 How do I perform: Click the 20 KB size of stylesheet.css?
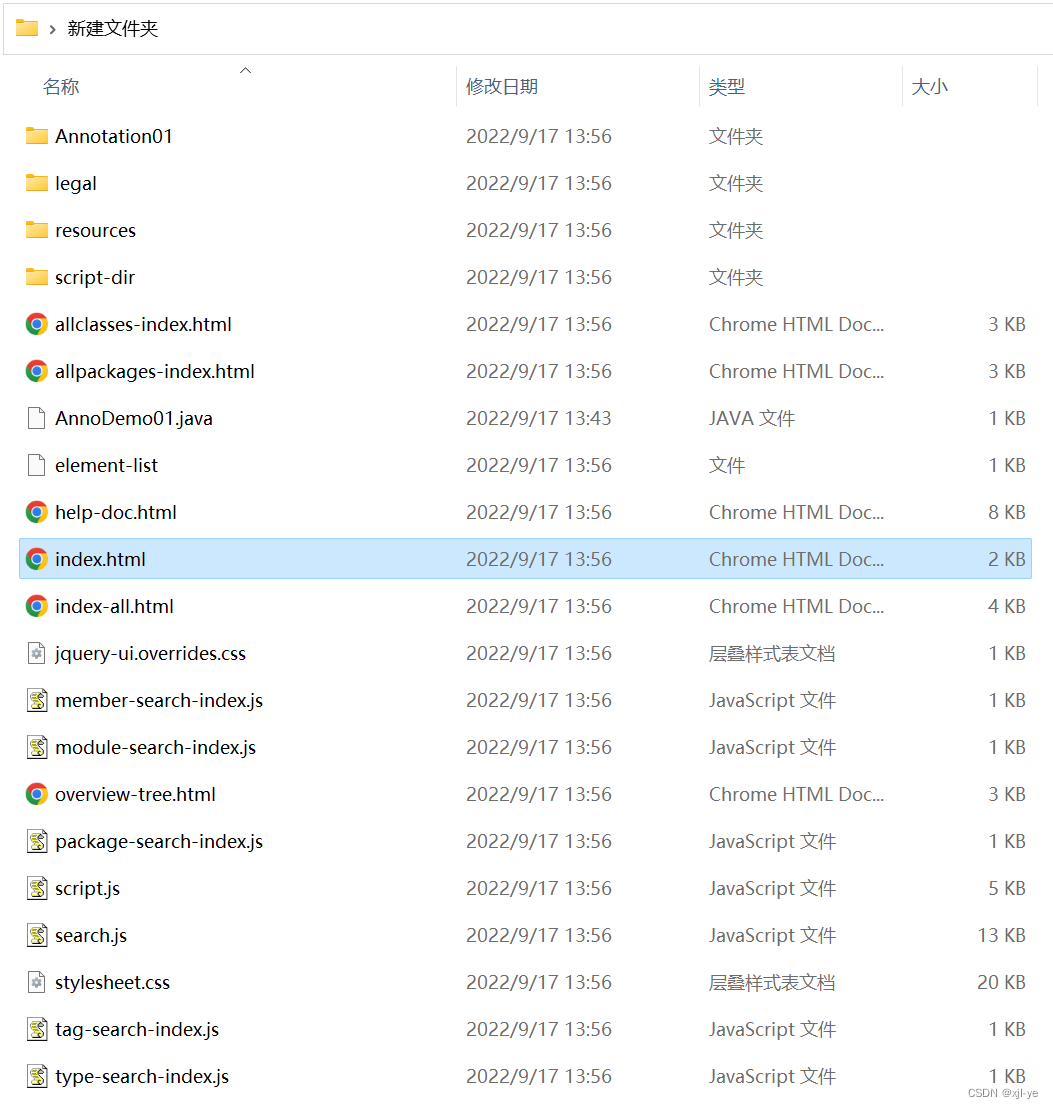[1001, 982]
